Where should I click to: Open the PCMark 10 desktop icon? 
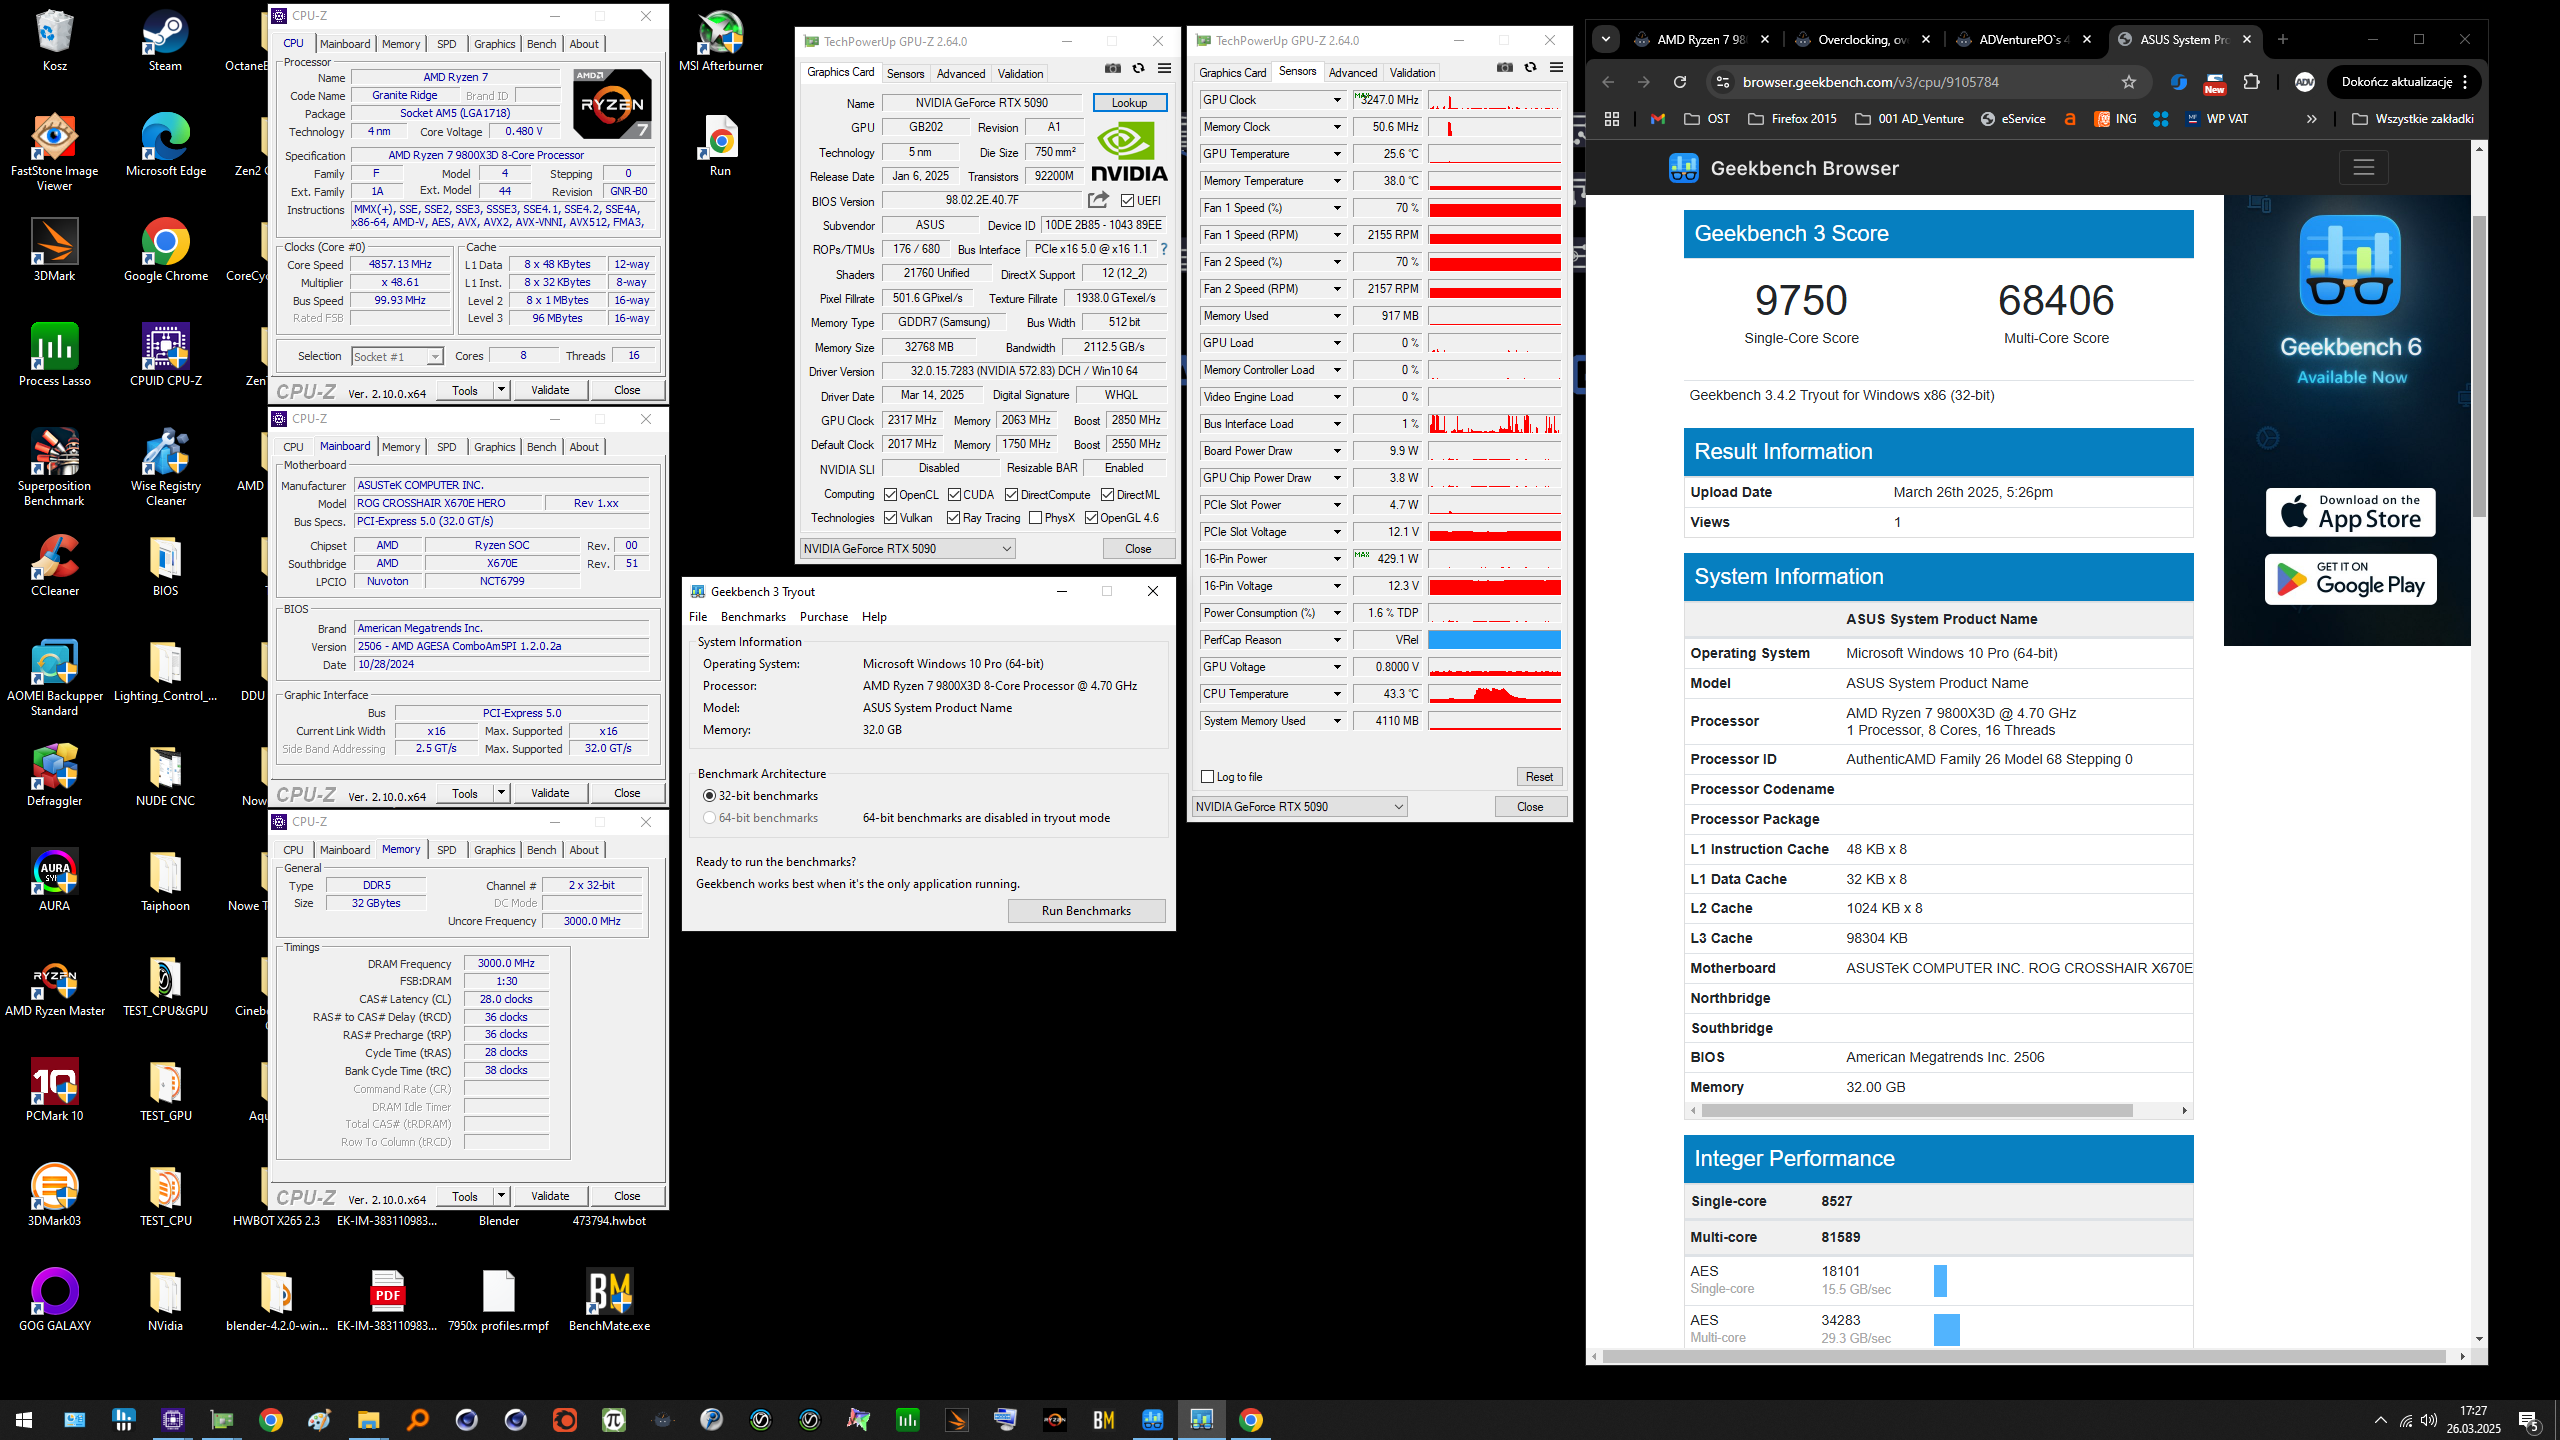click(54, 1092)
